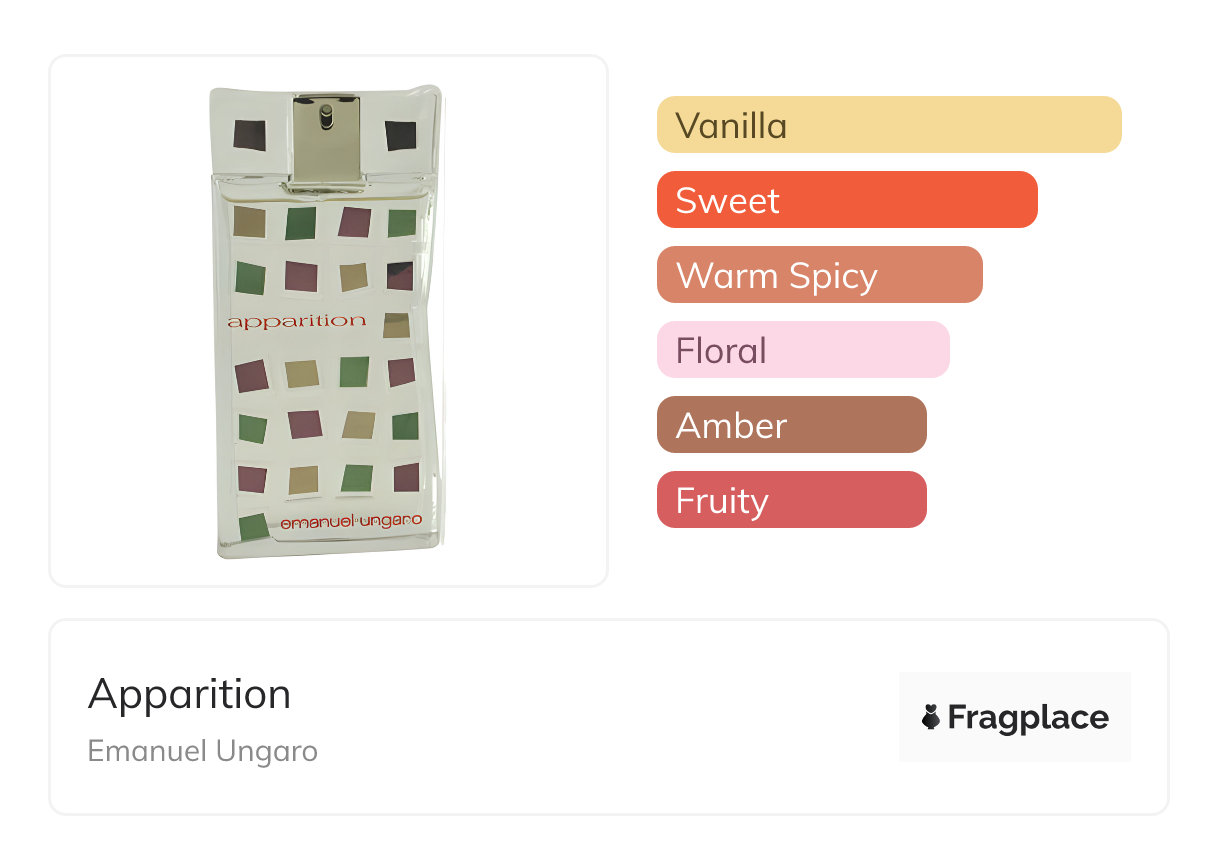This screenshot has width=1218, height=864.
Task: Choose the Floral accord bar
Action: (802, 350)
